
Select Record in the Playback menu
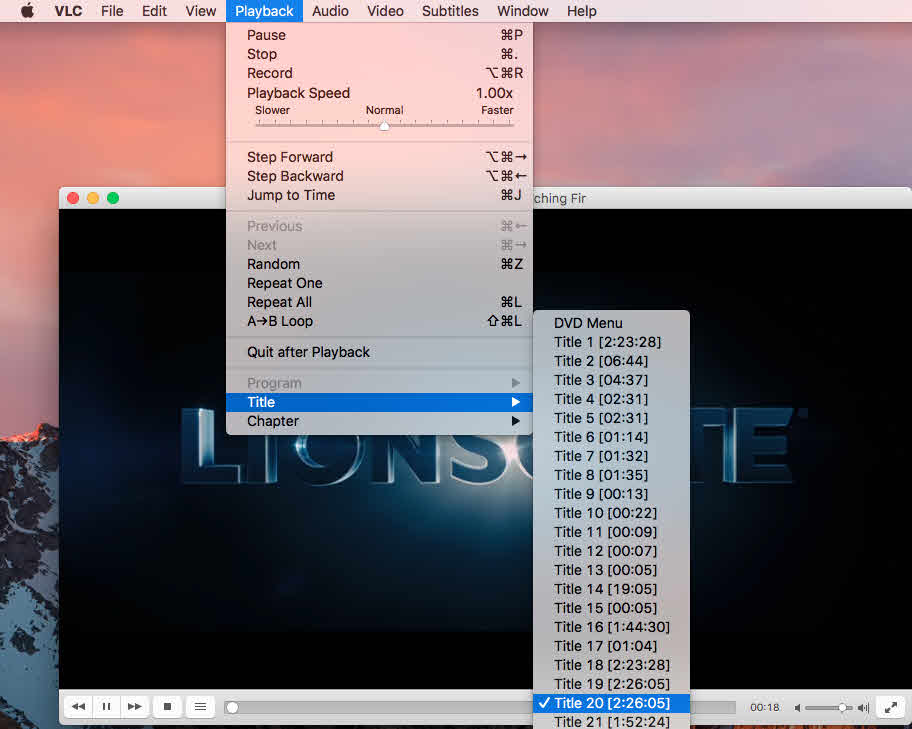[x=379, y=73]
